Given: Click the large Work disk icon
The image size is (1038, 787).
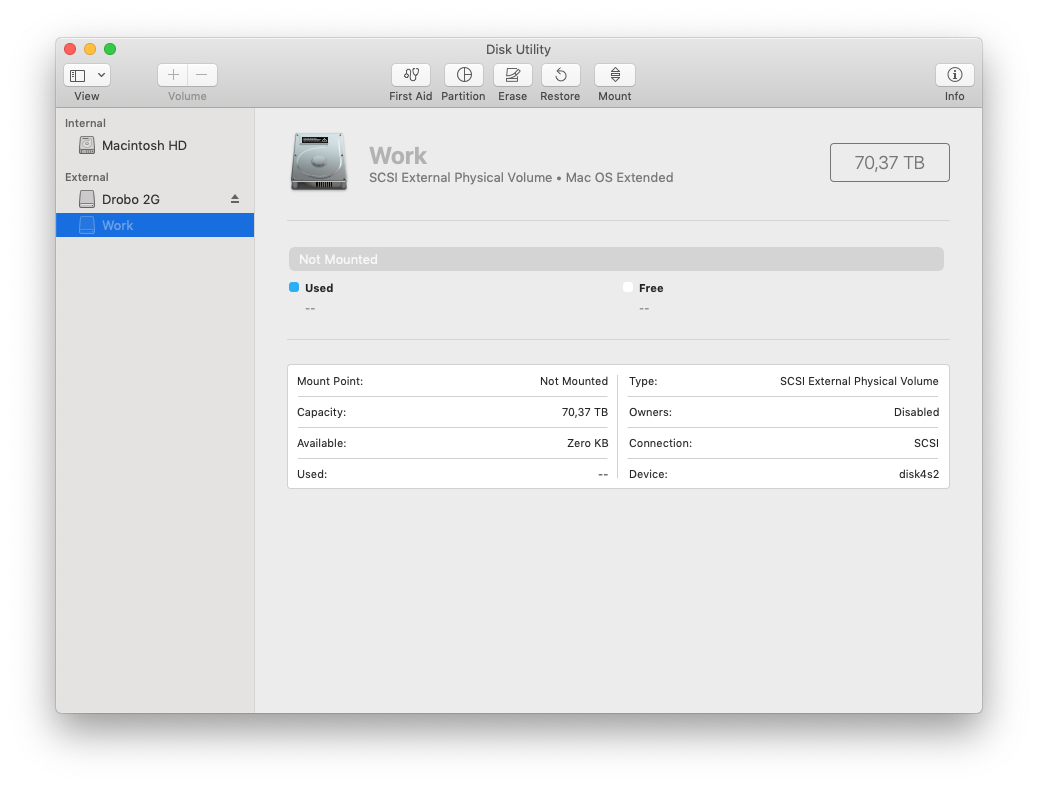Looking at the screenshot, I should pyautogui.click(x=319, y=161).
